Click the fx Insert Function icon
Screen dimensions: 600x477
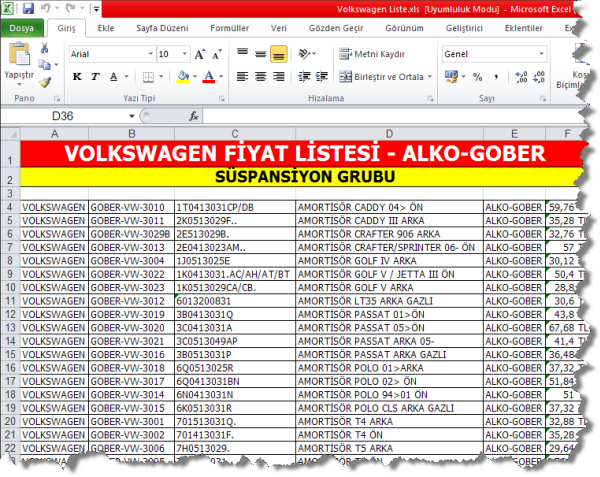(x=194, y=116)
